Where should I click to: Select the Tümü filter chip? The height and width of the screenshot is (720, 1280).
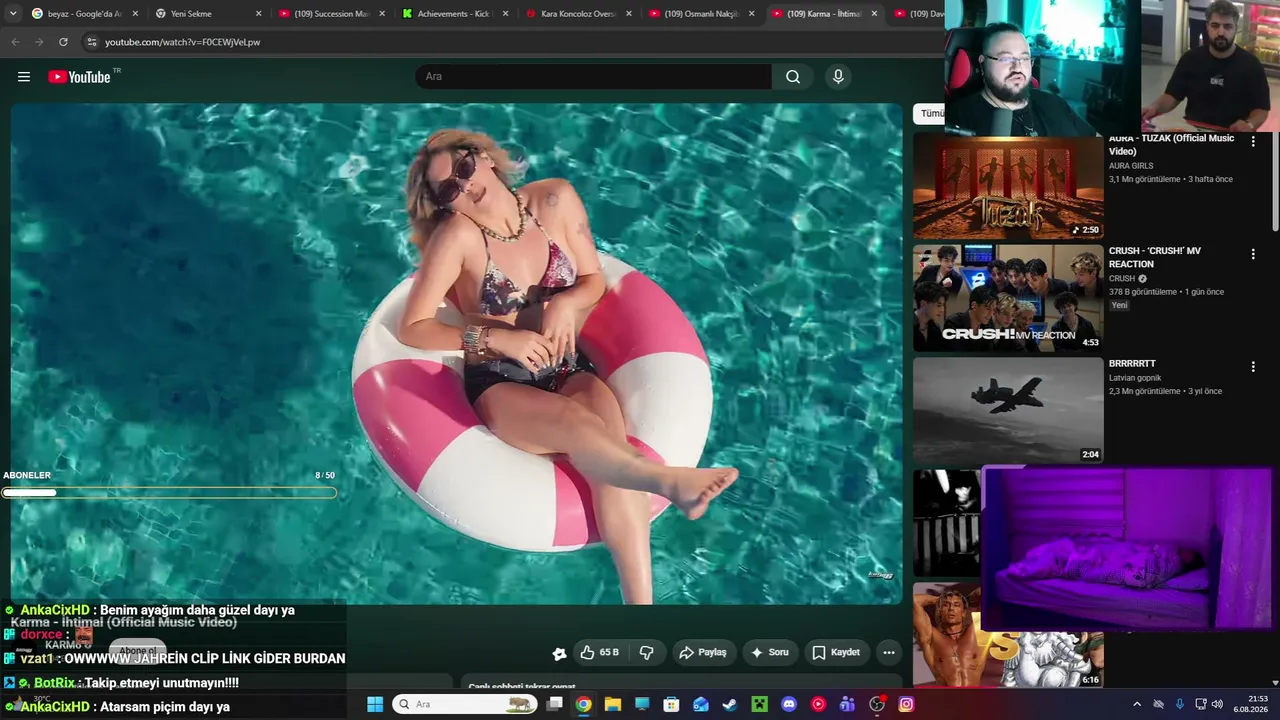click(930, 114)
